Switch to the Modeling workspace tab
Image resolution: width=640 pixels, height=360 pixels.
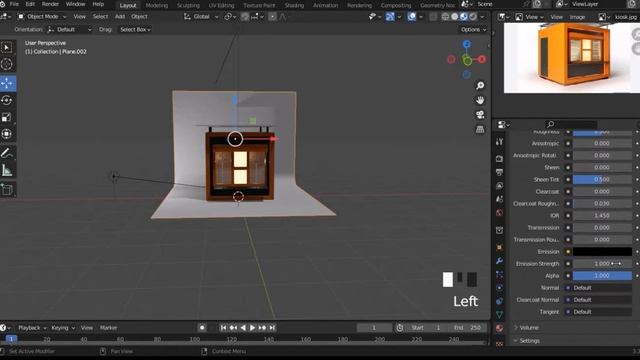[x=157, y=5]
